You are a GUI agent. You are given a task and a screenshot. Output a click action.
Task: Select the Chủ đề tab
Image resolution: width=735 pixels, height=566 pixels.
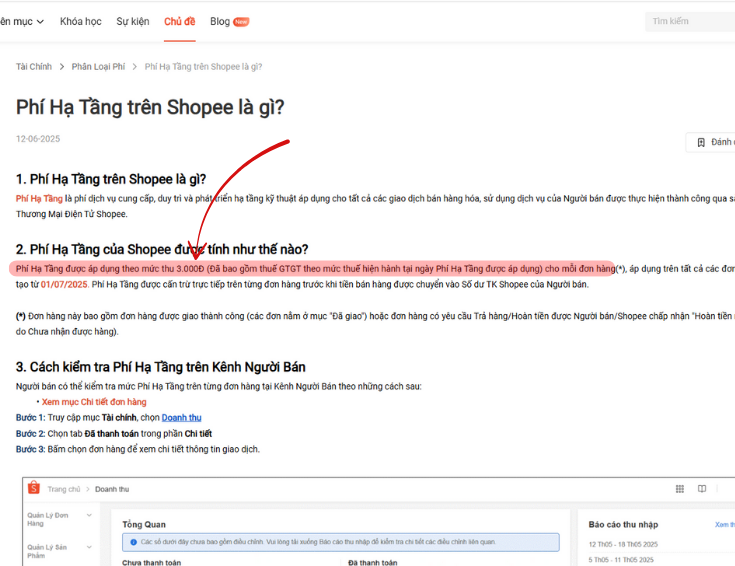(180, 22)
